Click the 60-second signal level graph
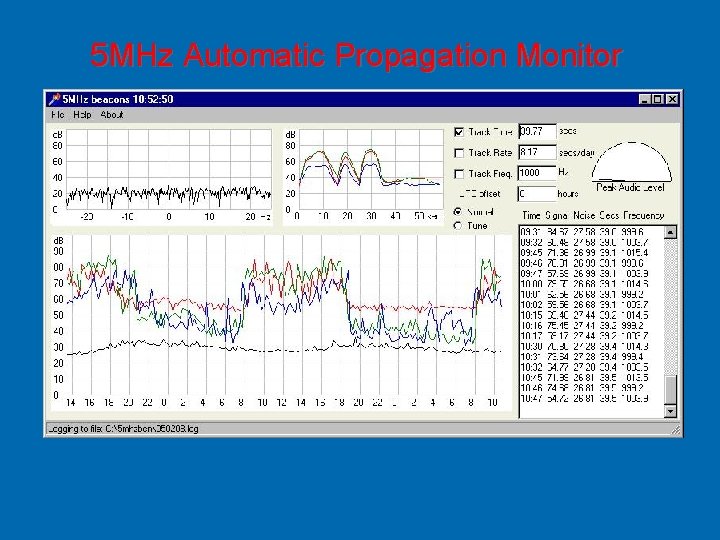This screenshot has width=720, height=540. coord(363,177)
